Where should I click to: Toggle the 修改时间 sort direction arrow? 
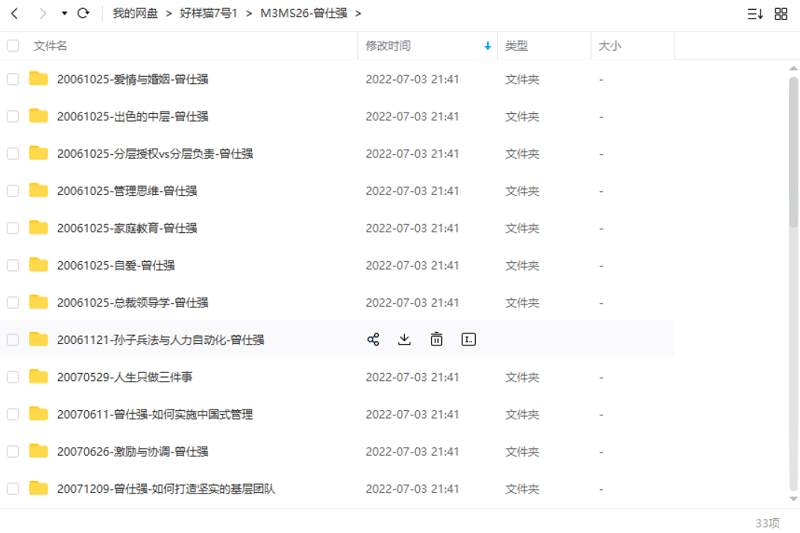coord(487,46)
